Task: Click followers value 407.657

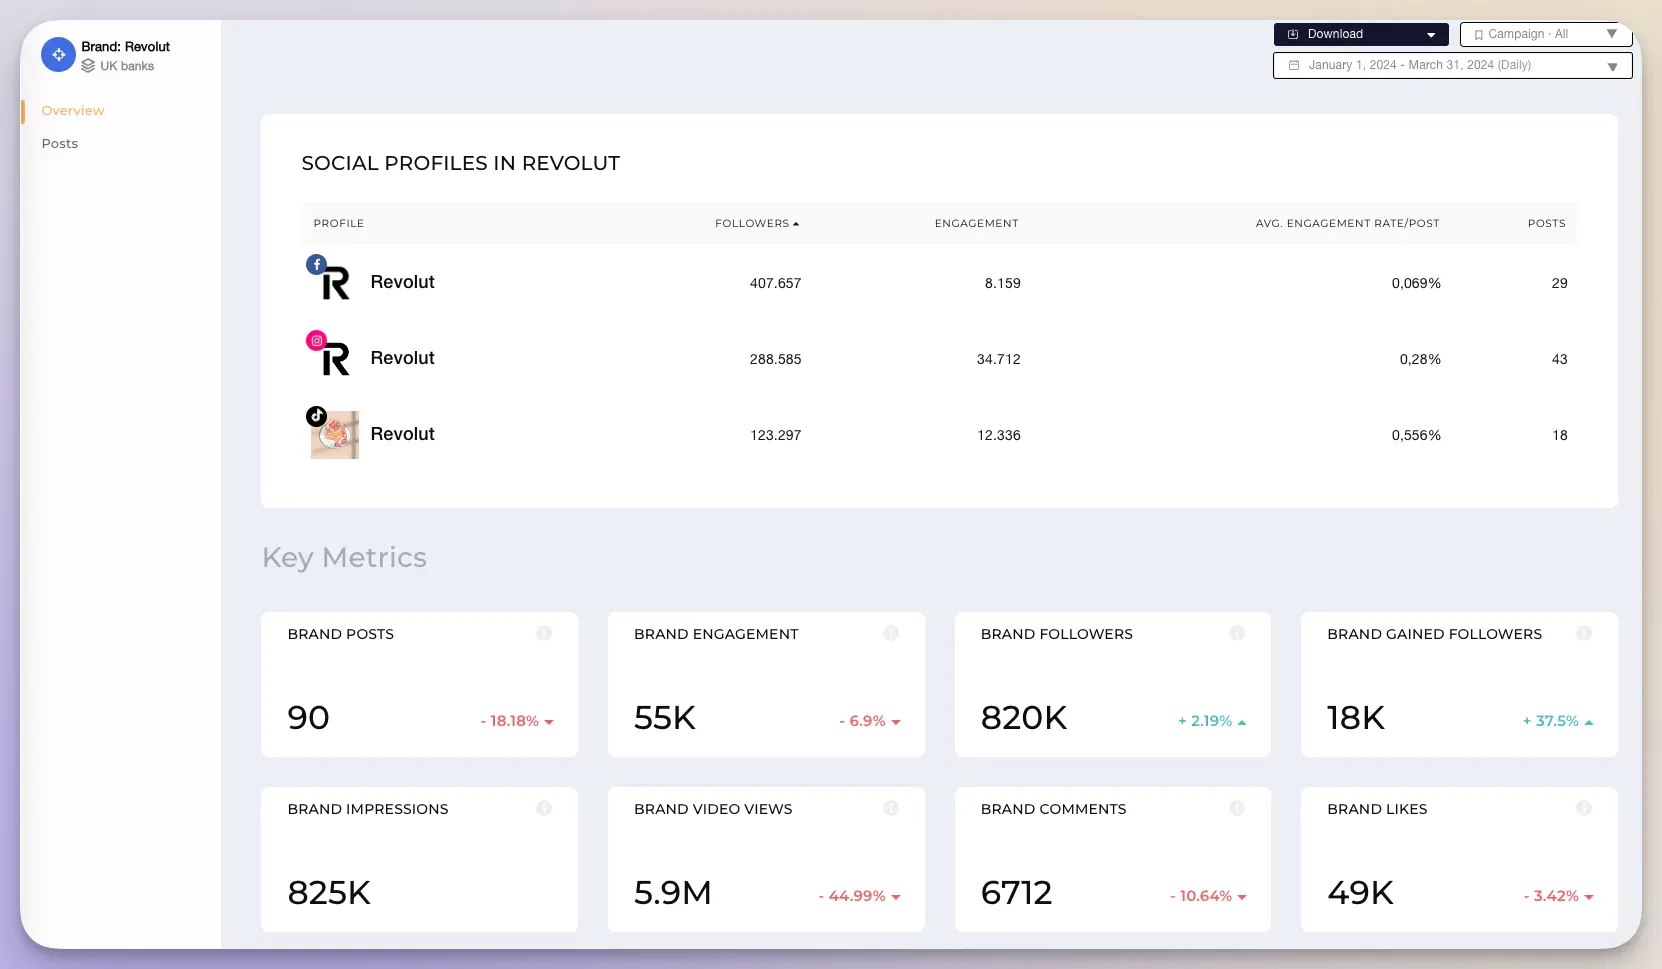Action: click(776, 283)
